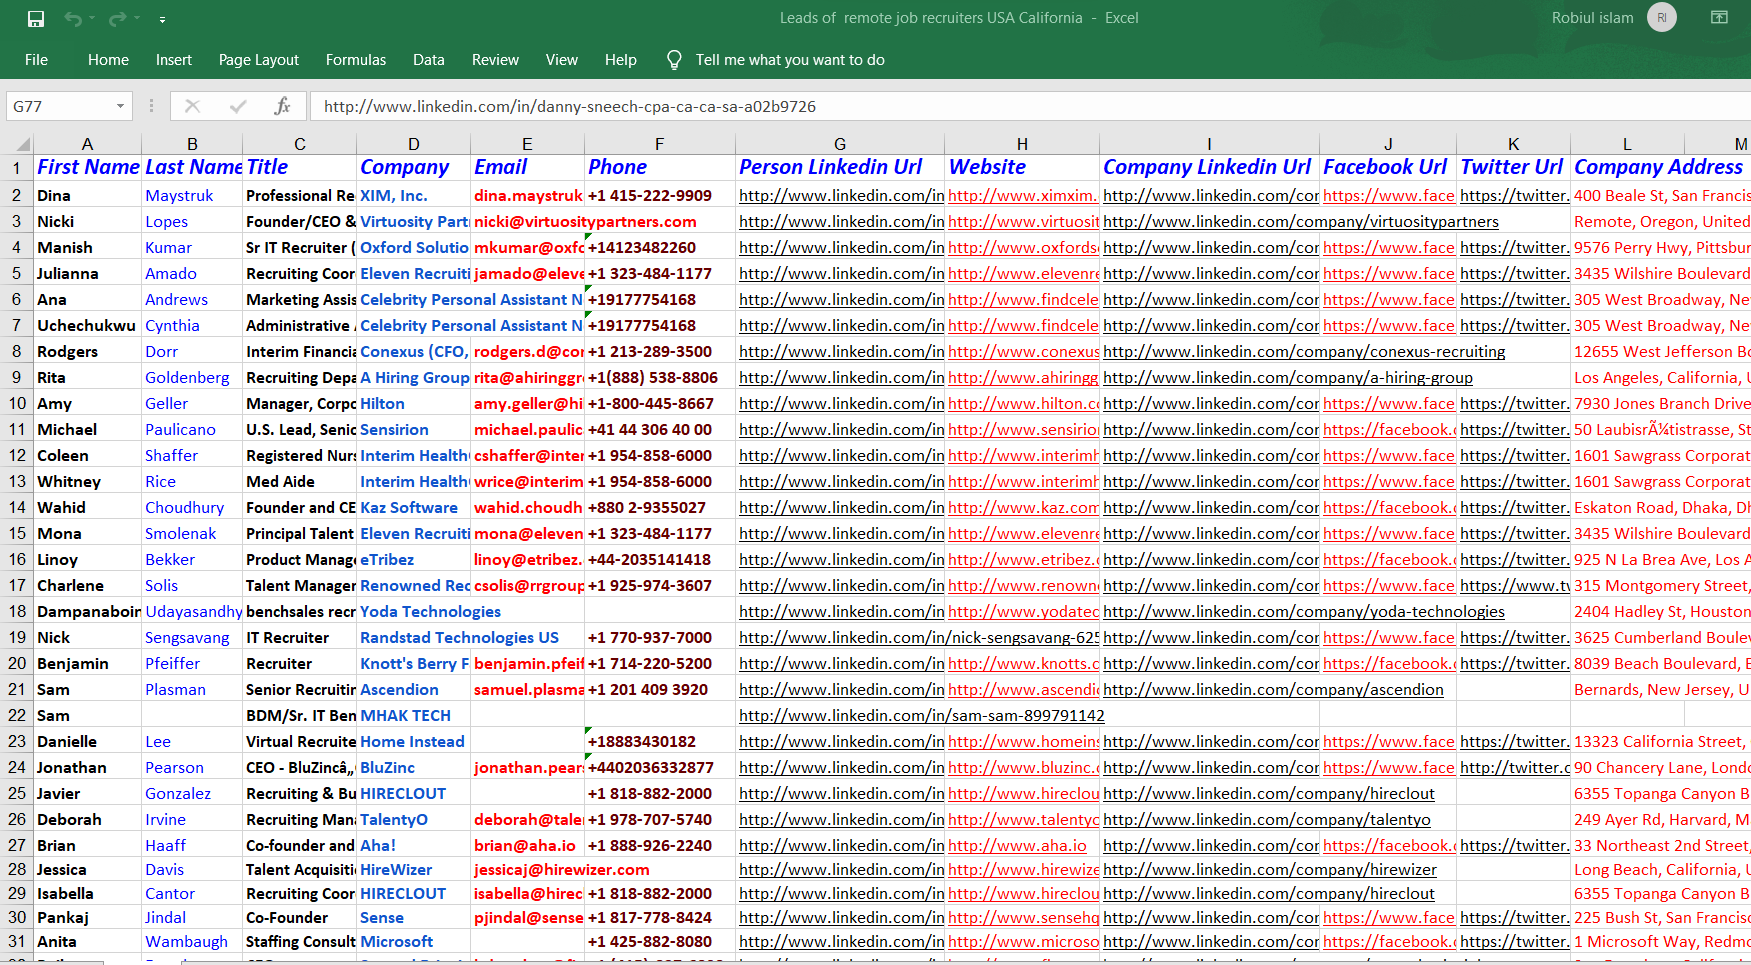Click the Undo arrow icon

pyautogui.click(x=72, y=19)
